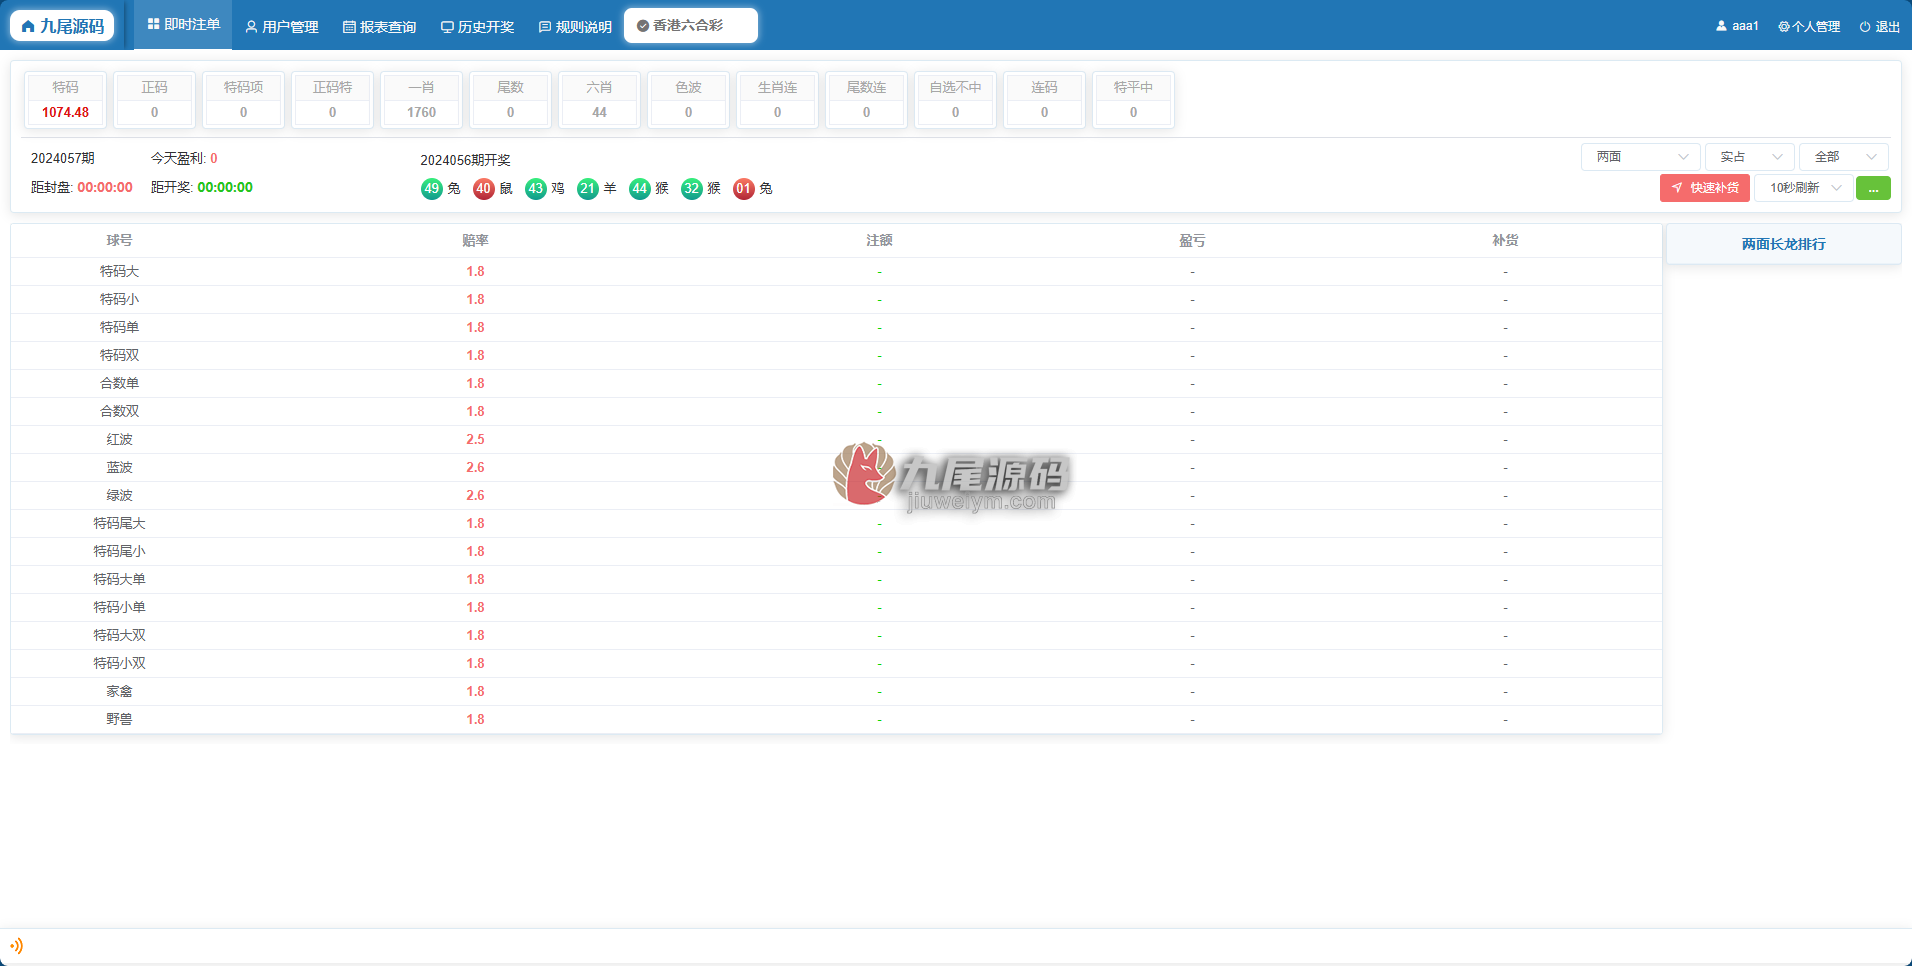This screenshot has width=1912, height=966.
Task: Click the green ellipsis button
Action: (1873, 188)
